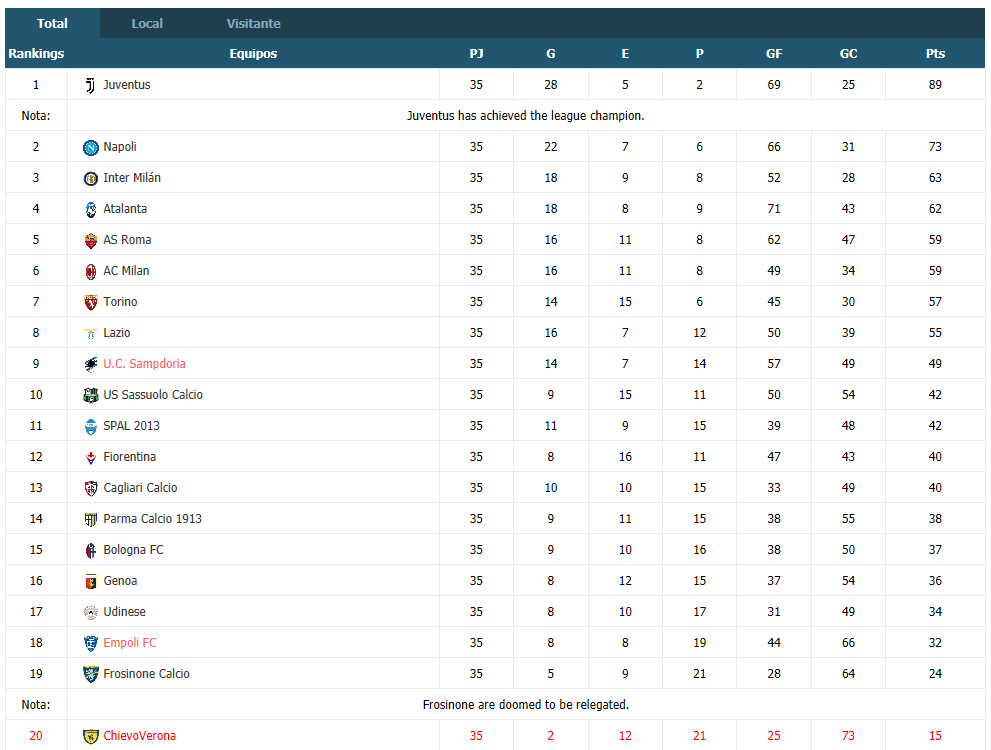Click the E column header
991x750 pixels.
tap(625, 53)
